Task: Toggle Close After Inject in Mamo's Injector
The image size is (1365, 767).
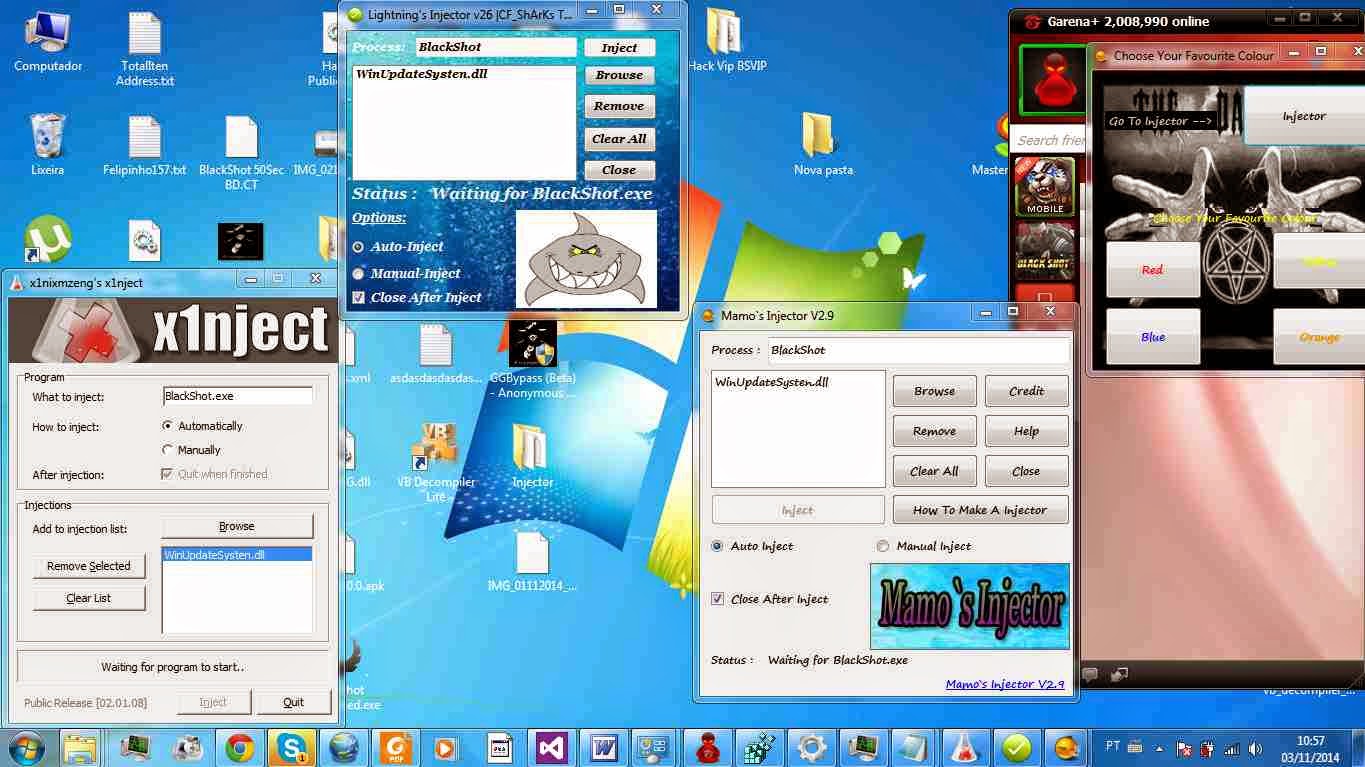Action: (717, 599)
